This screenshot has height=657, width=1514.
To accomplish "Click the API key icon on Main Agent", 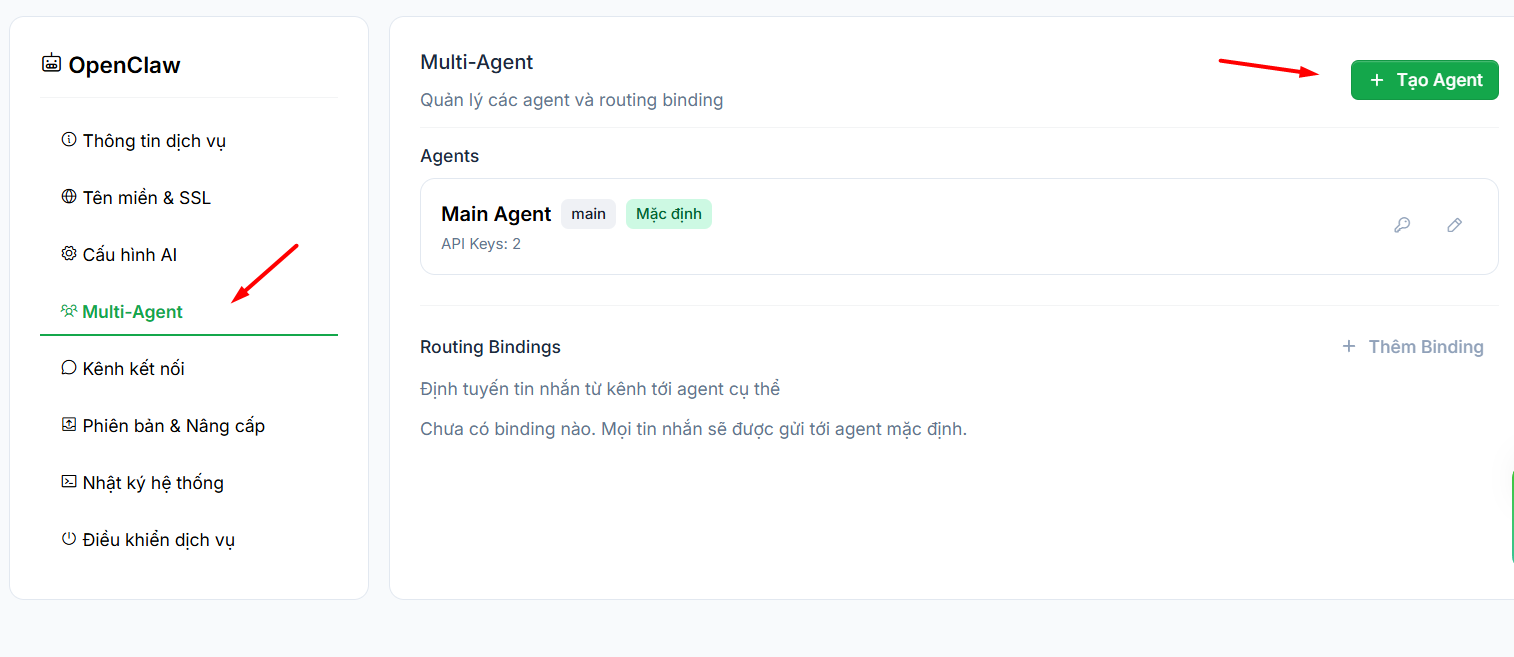I will 1402,225.
